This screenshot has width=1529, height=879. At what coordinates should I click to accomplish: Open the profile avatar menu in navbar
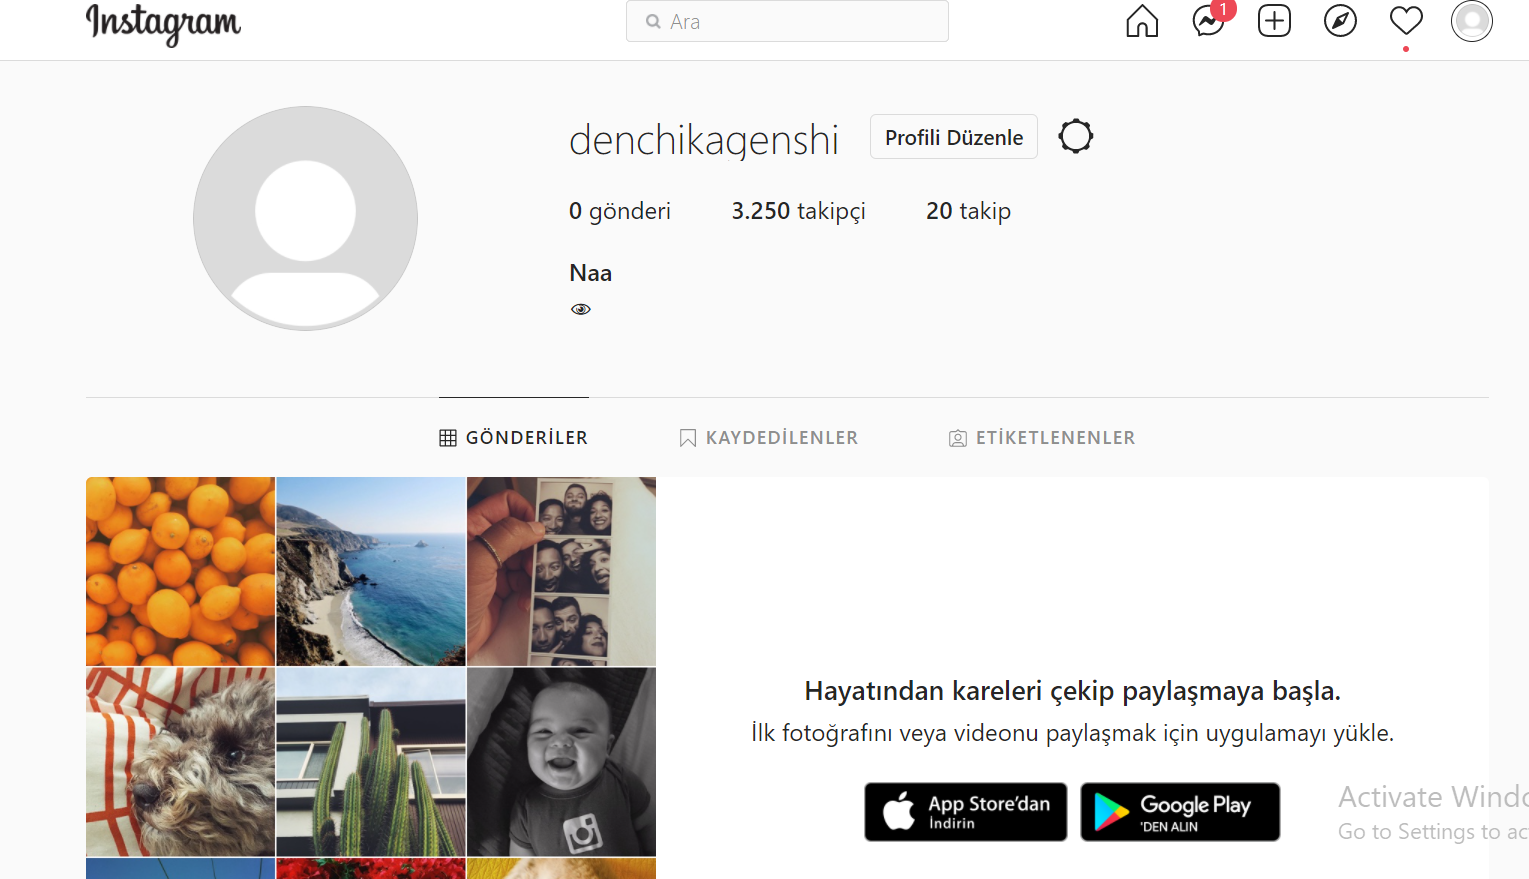pos(1472,21)
